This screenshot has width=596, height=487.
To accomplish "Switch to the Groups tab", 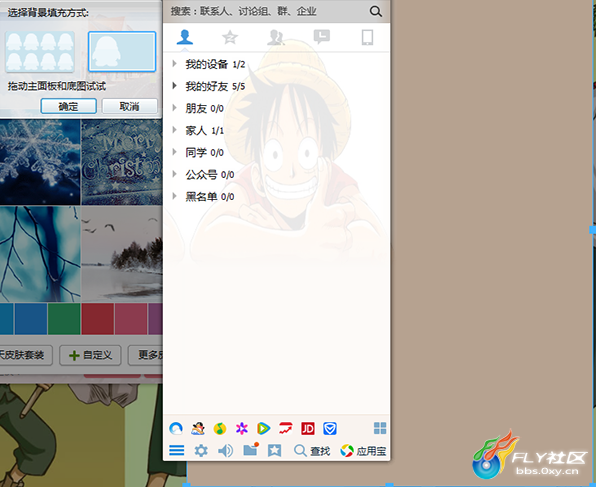I will click(276, 37).
